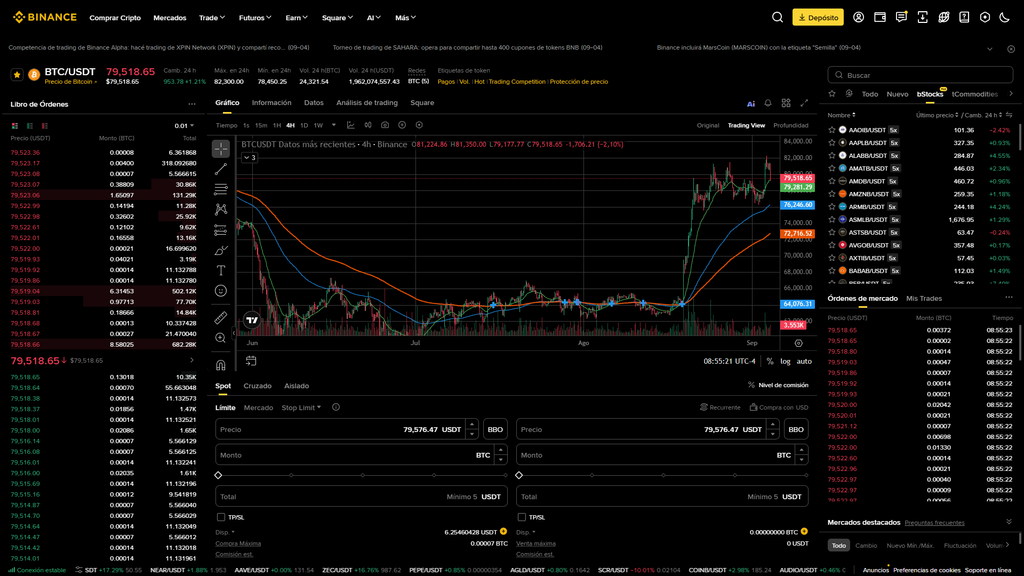Open Nivel de comisión link
This screenshot has height=576, width=1024.
pos(778,385)
